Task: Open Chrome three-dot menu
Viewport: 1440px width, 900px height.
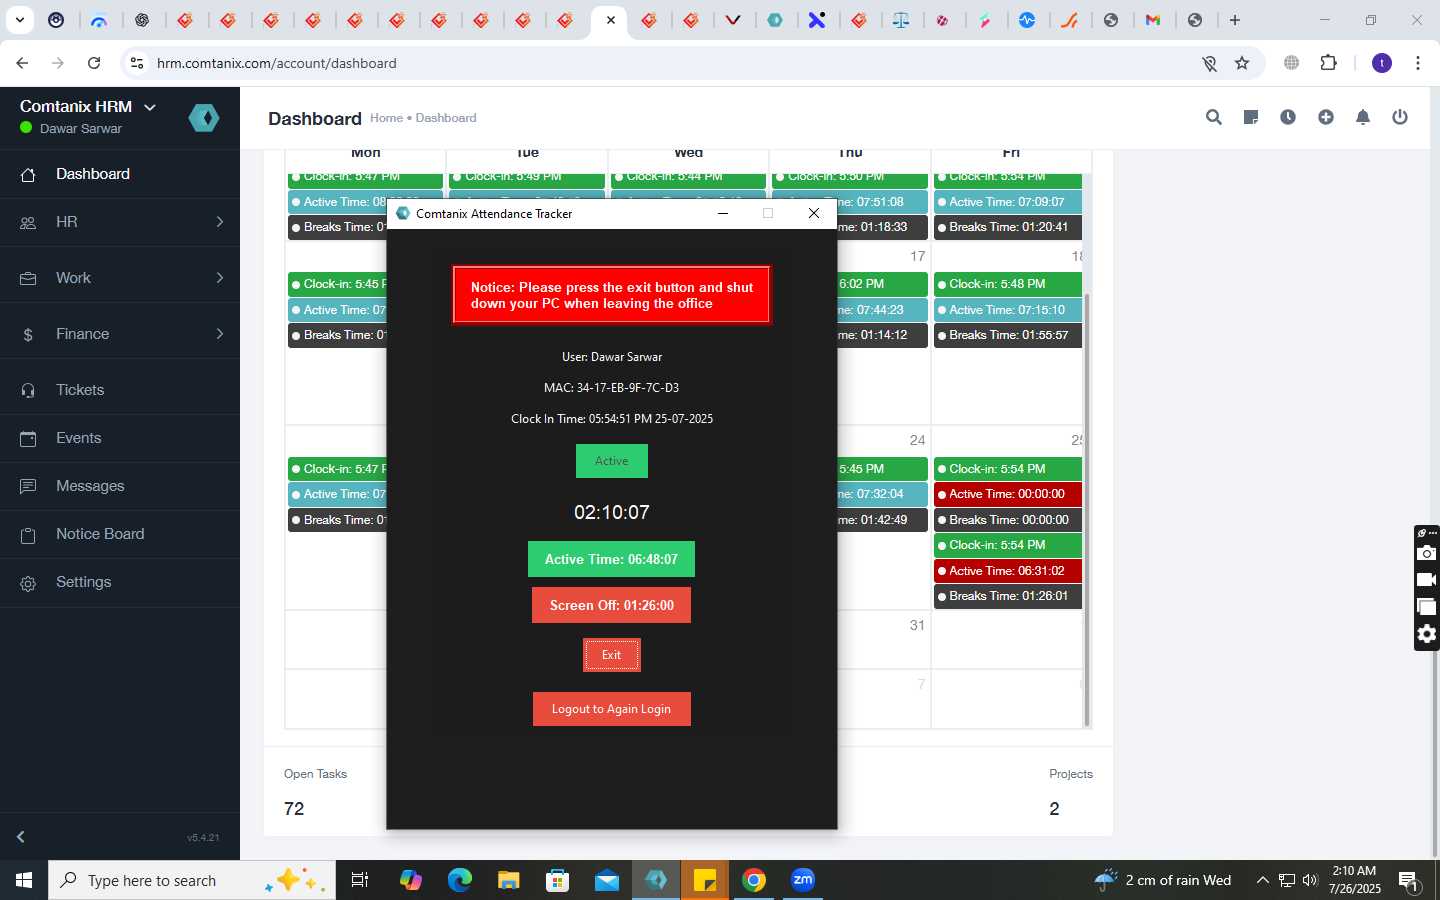Action: 1418,63
